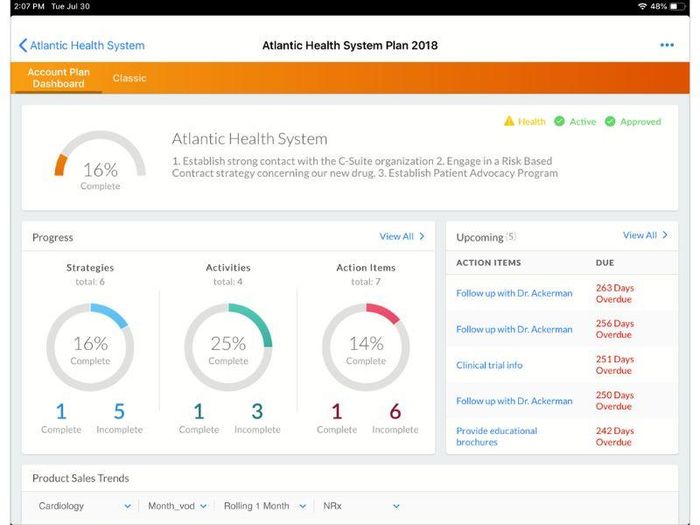Image resolution: width=700 pixels, height=525 pixels.
Task: Tap the yellow Health warning triangle icon
Action: click(x=509, y=121)
